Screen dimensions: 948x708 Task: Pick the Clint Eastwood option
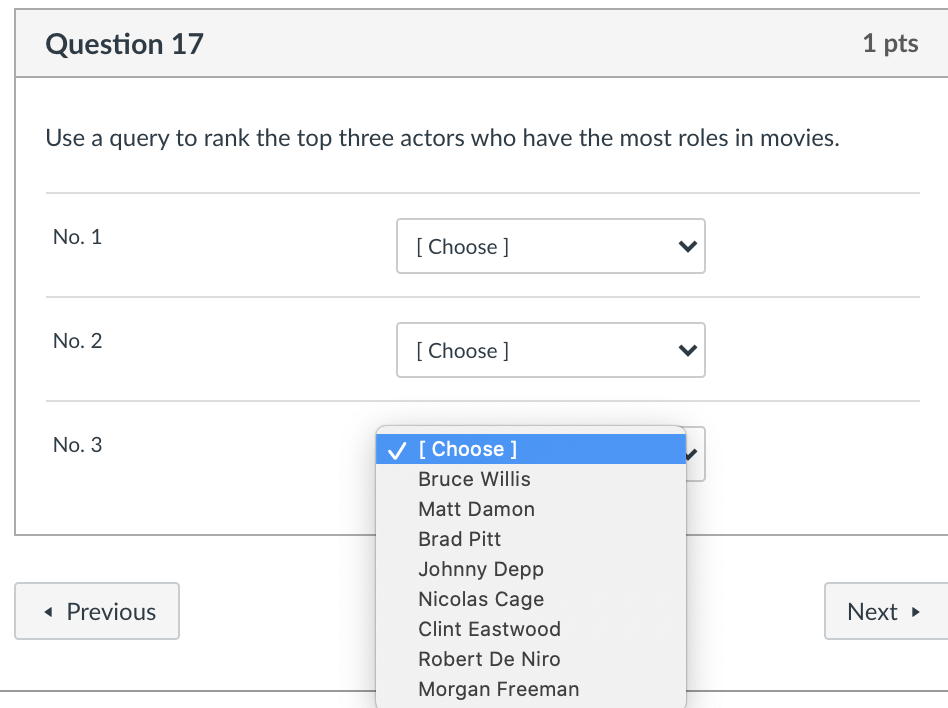point(489,629)
